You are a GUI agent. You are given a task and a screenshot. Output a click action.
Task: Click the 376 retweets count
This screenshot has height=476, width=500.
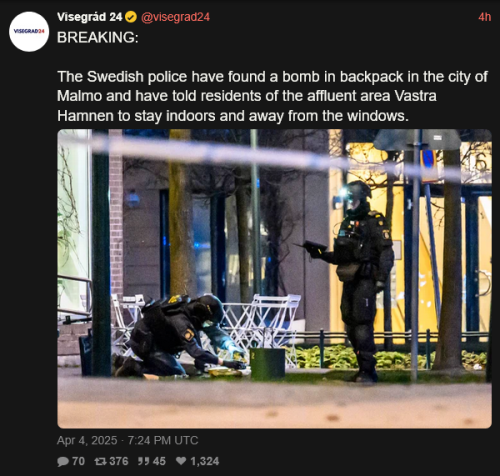coord(119,461)
